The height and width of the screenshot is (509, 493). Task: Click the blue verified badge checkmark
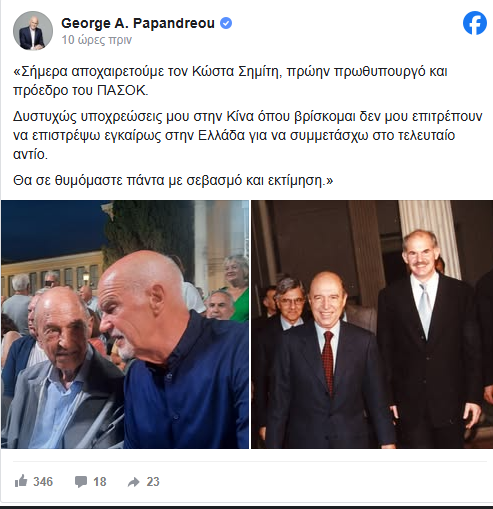[226, 24]
